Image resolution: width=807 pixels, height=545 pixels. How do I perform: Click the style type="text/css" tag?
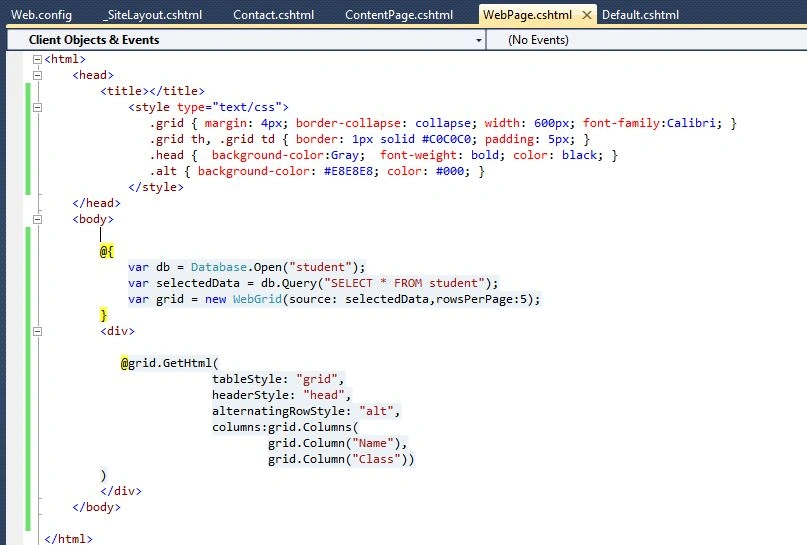(x=208, y=107)
